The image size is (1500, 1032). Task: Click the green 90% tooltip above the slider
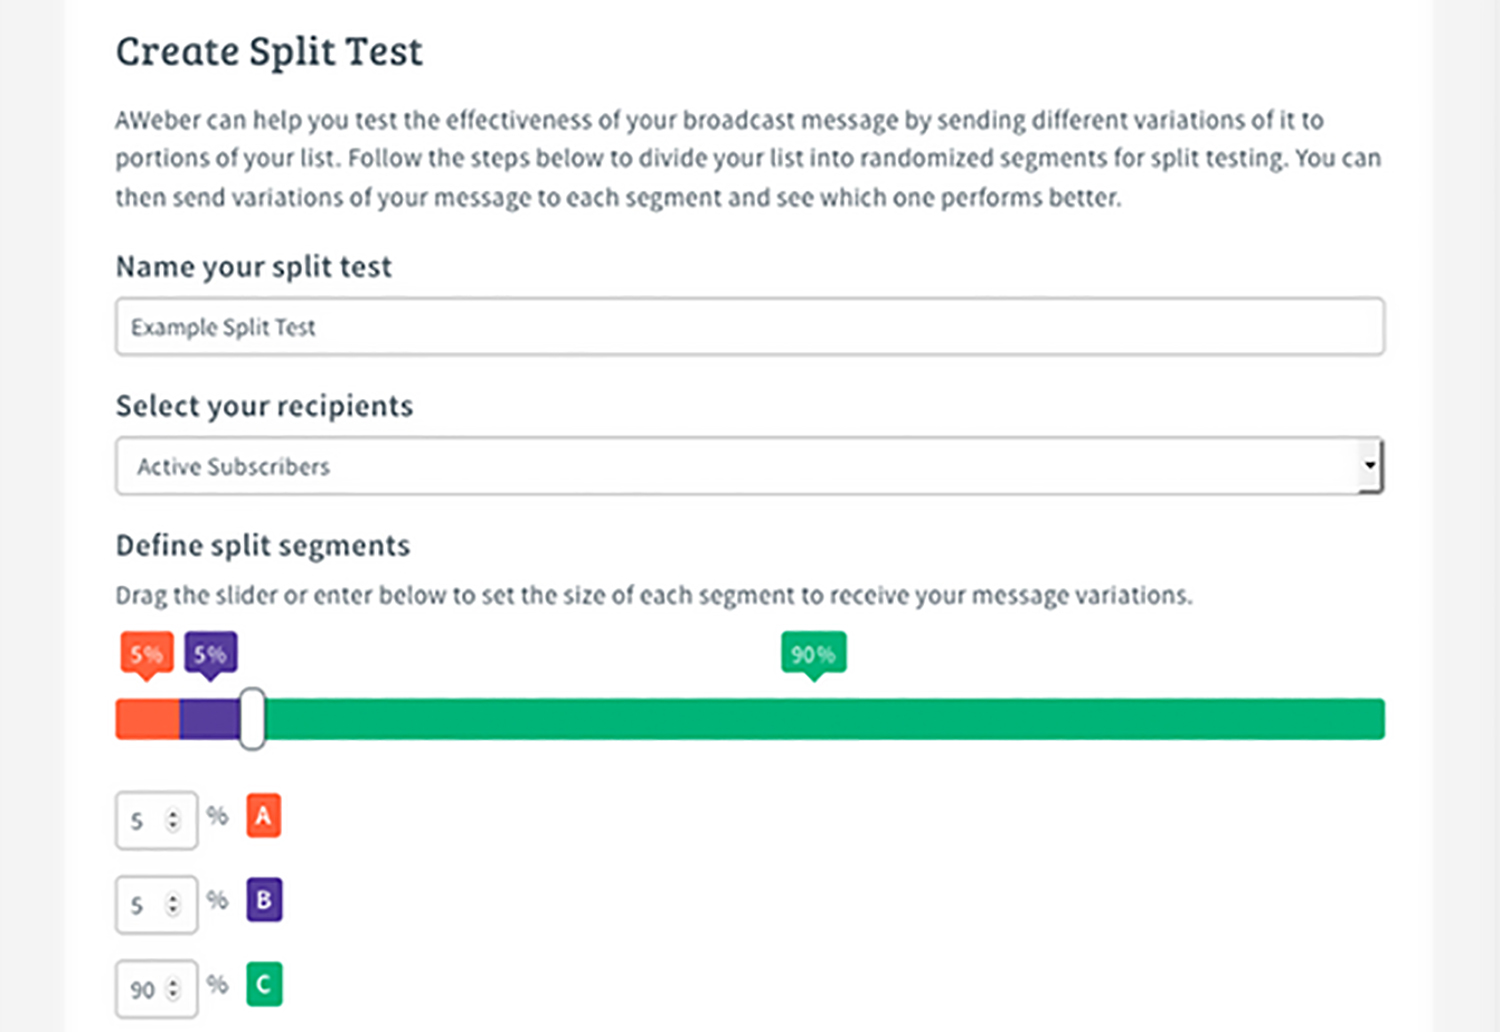[813, 652]
